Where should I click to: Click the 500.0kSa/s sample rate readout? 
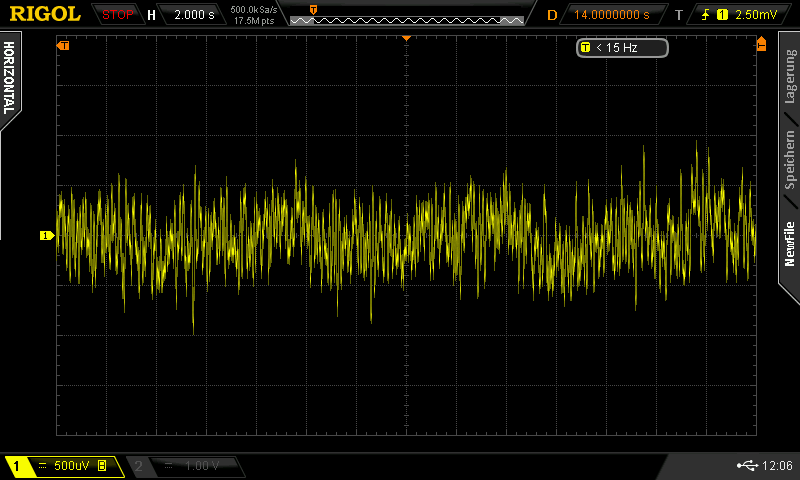coord(254,10)
